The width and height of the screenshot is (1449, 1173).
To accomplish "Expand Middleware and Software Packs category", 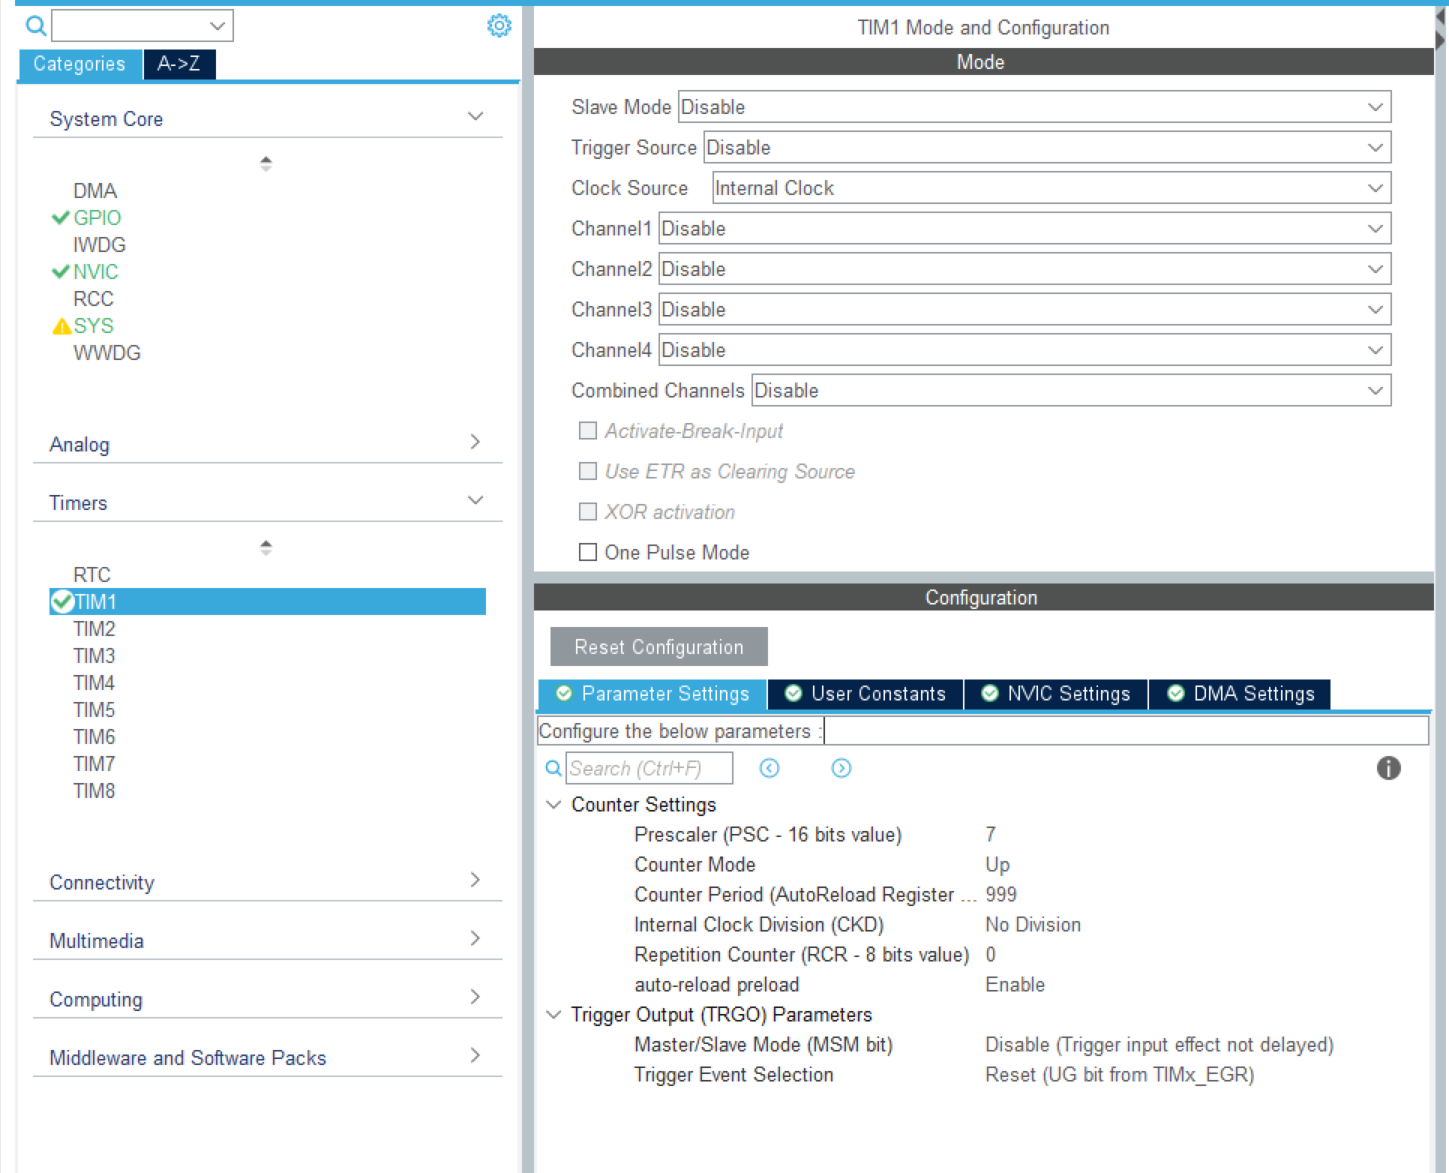I will (x=476, y=1055).
